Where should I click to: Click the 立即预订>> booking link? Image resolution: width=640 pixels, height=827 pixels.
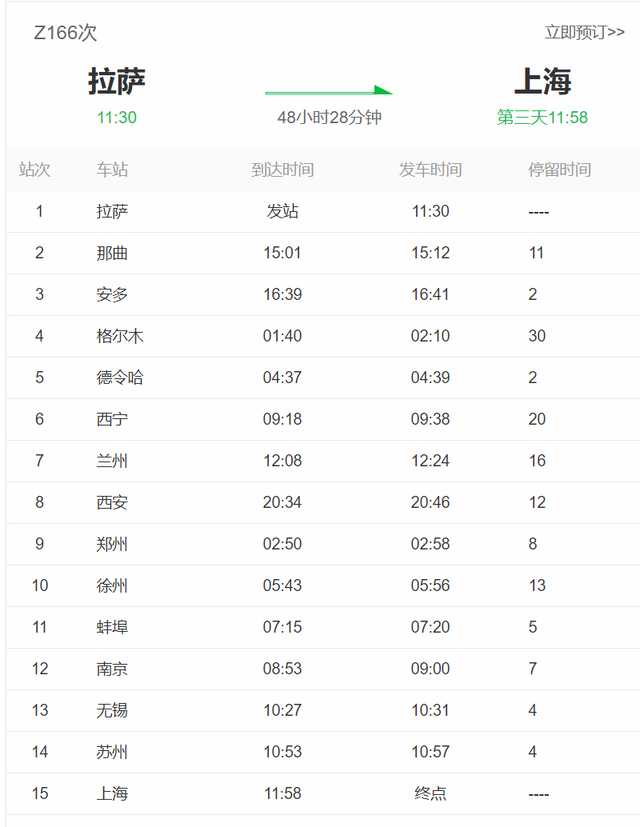pyautogui.click(x=584, y=33)
